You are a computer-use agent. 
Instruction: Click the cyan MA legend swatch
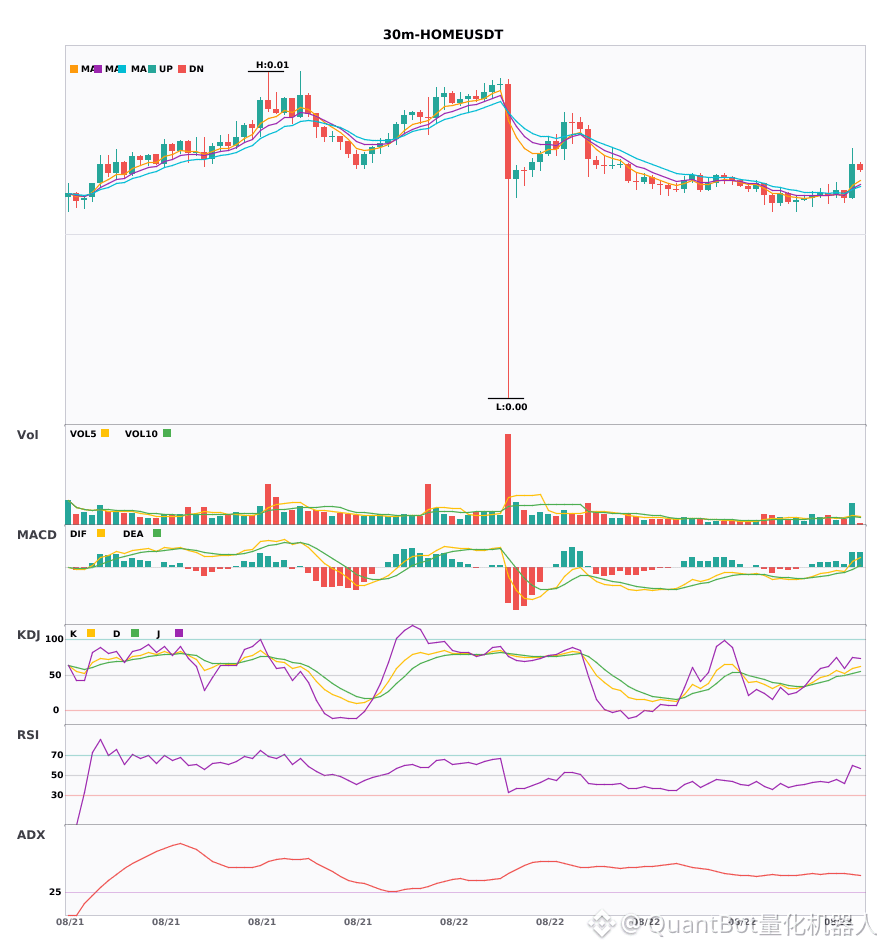coord(122,69)
